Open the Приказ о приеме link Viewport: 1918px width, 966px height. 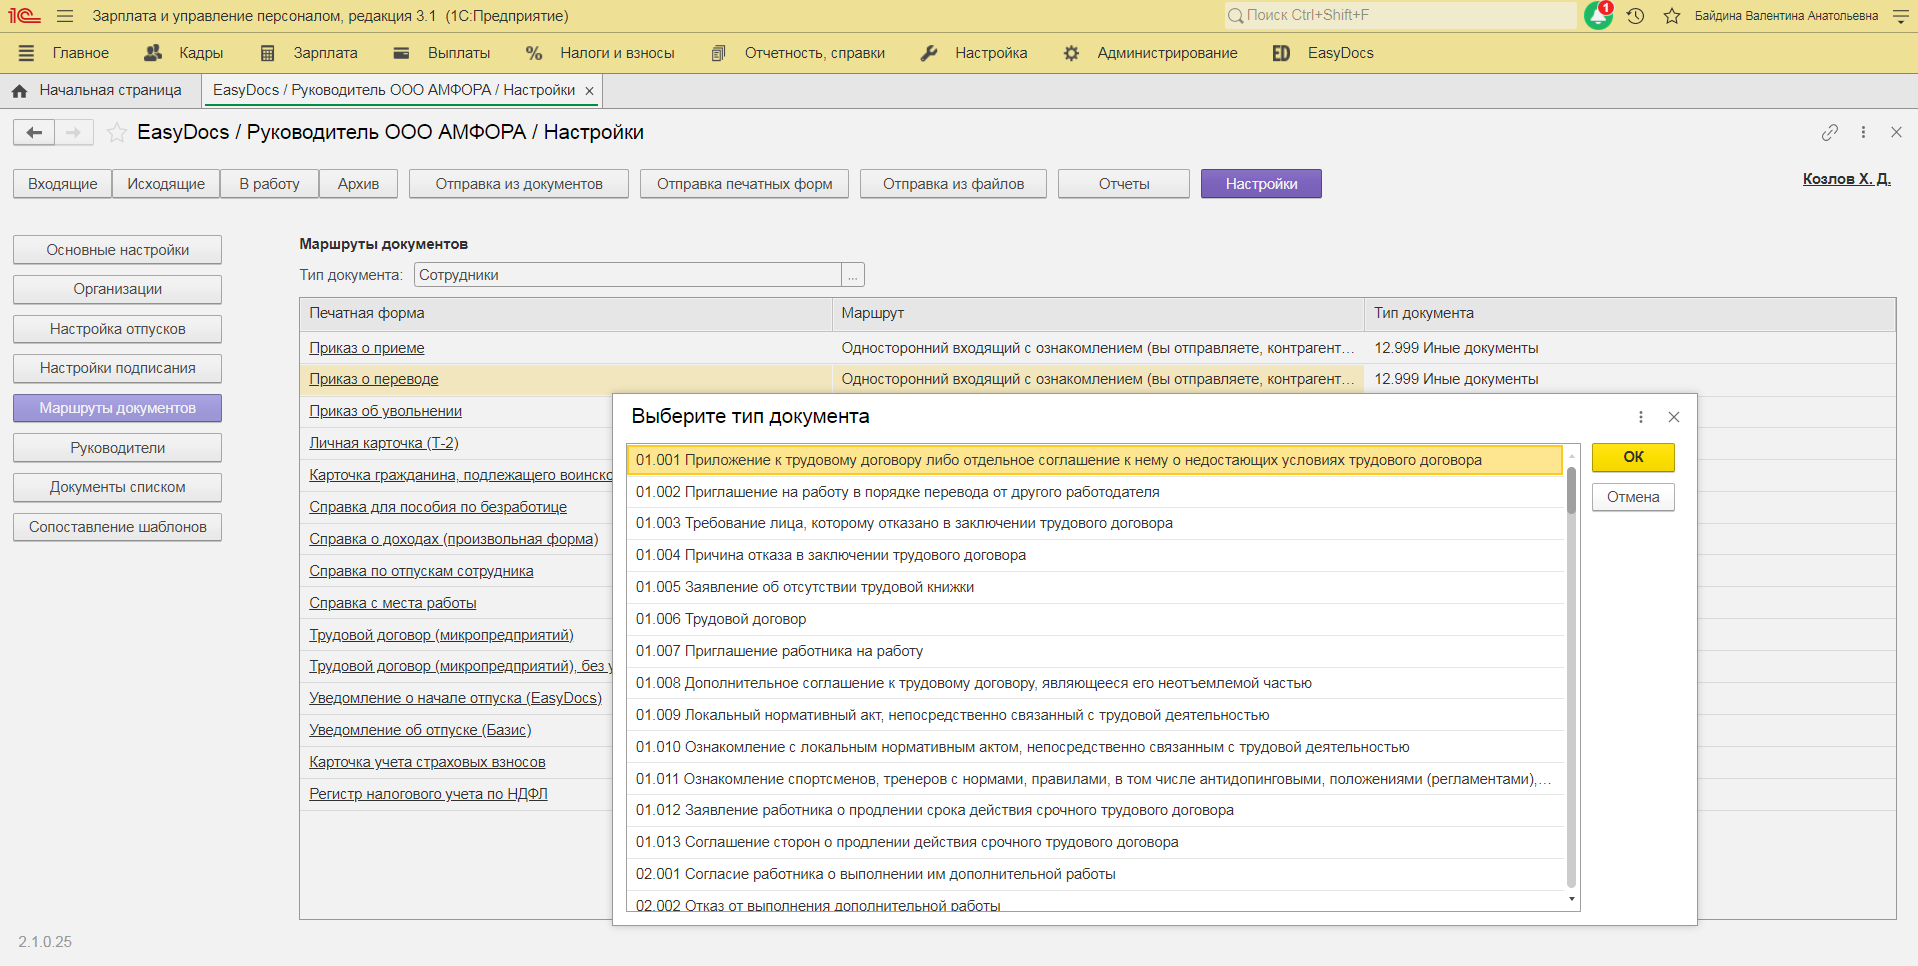pyautogui.click(x=366, y=348)
